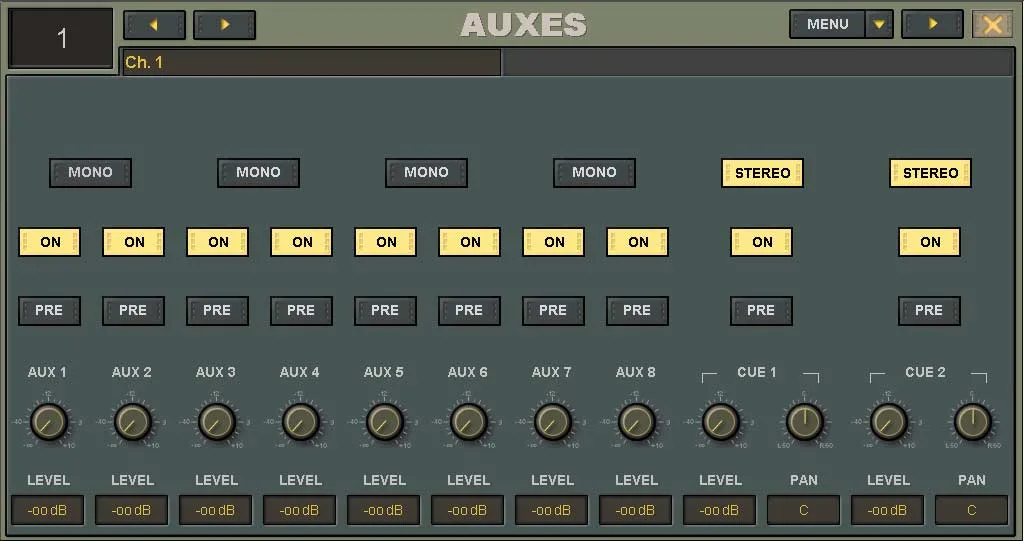1024x541 pixels.
Task: Enable PRE for AUX 7
Action: tap(553, 310)
